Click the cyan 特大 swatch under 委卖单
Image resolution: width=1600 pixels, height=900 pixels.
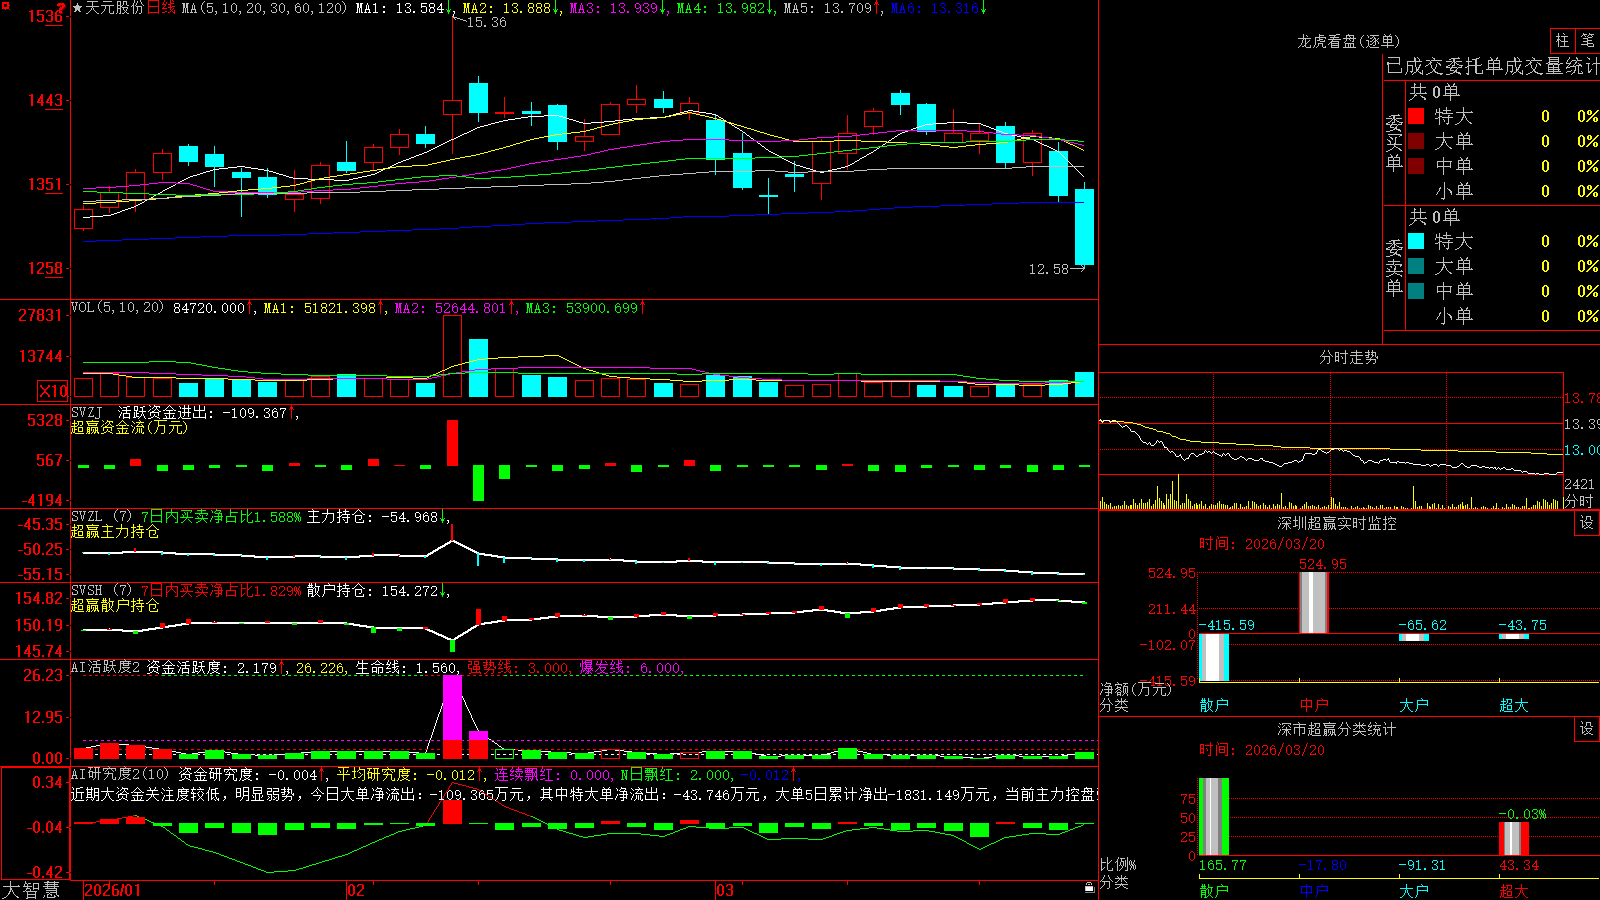coord(1416,241)
